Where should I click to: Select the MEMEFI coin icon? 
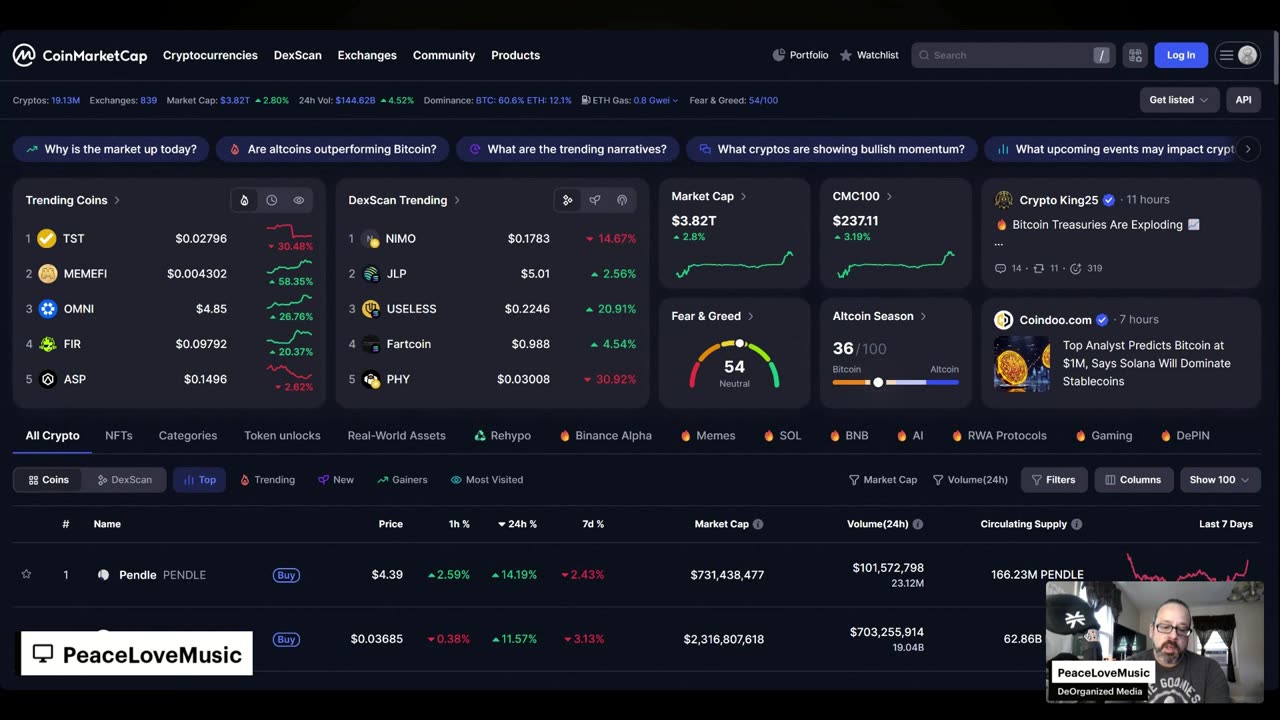[x=47, y=273]
